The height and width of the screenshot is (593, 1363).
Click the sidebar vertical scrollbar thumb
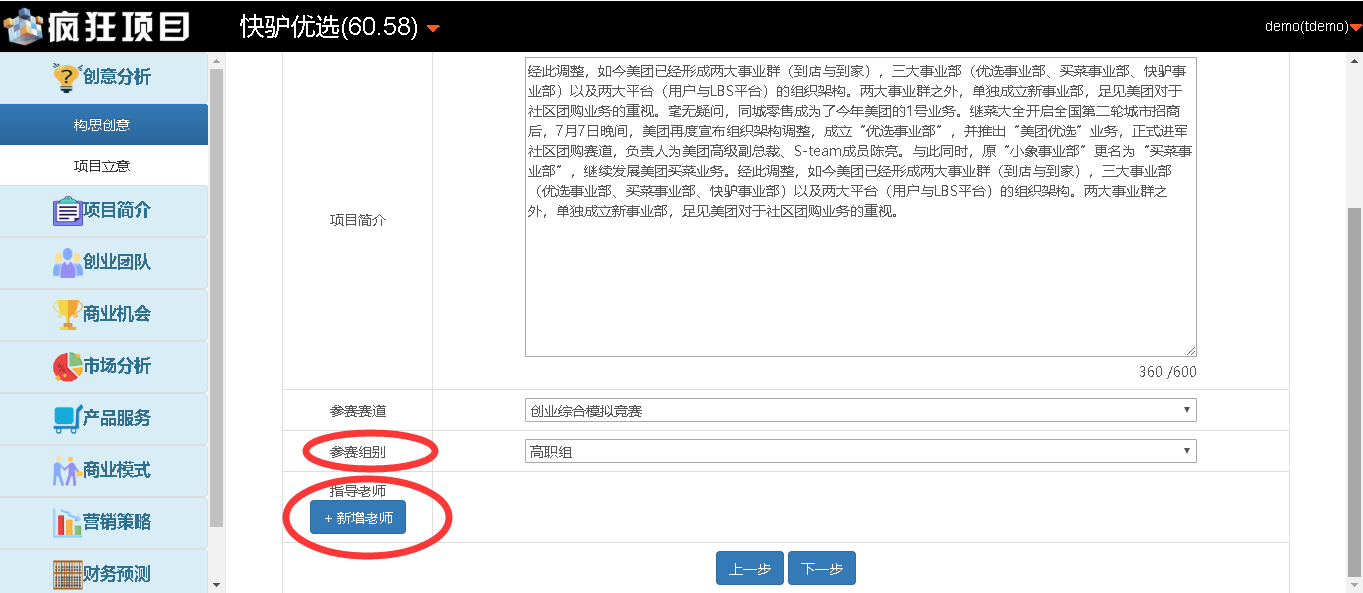216,298
